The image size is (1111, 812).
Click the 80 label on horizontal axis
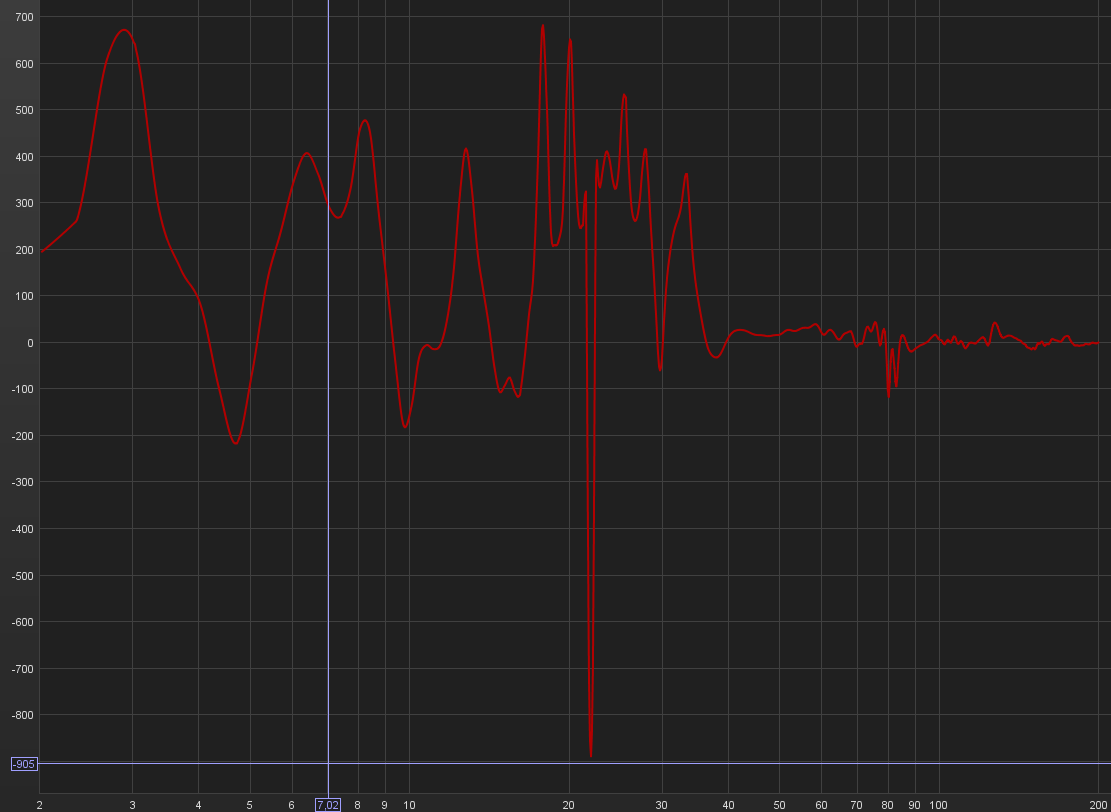tap(887, 805)
